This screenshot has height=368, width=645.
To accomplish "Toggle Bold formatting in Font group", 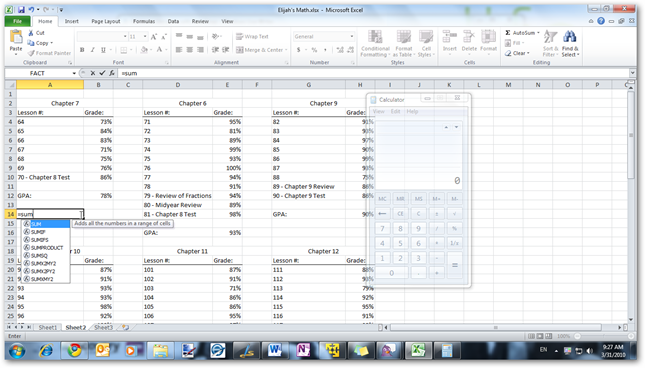I will [82, 50].
